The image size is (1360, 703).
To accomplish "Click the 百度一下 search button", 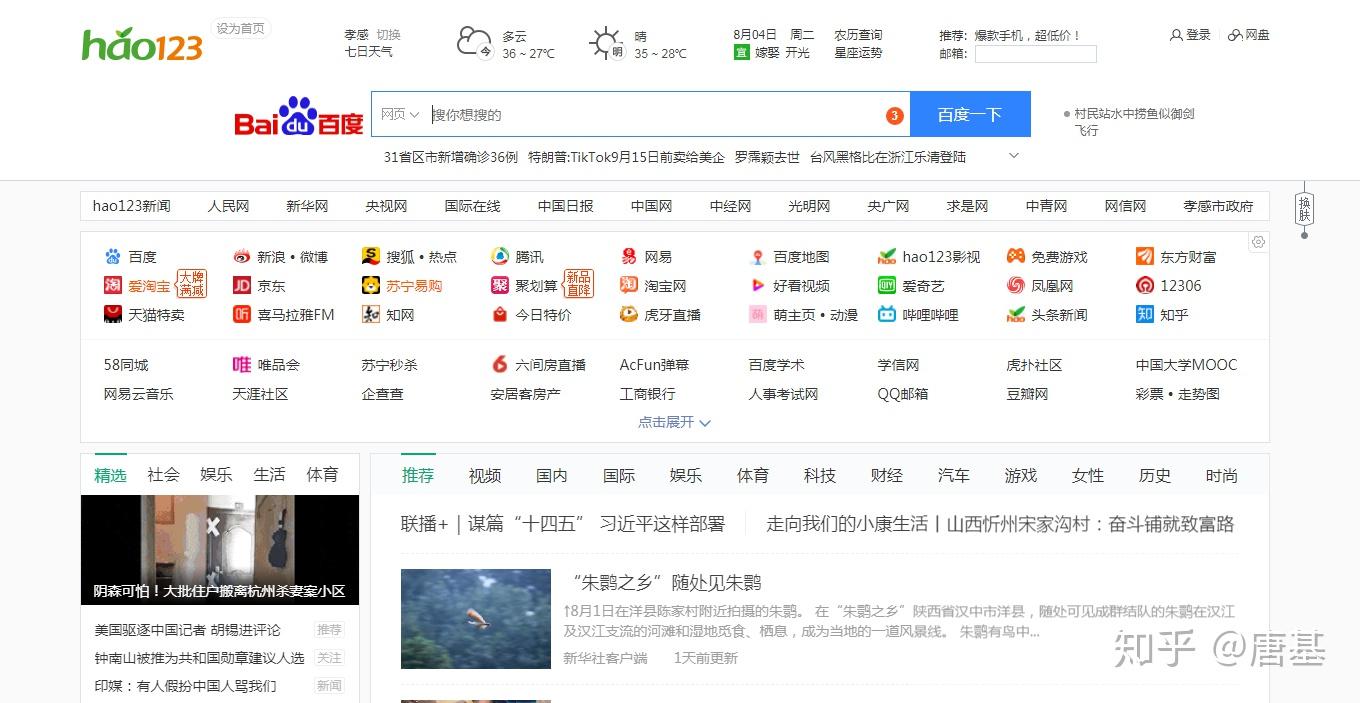I will point(970,115).
